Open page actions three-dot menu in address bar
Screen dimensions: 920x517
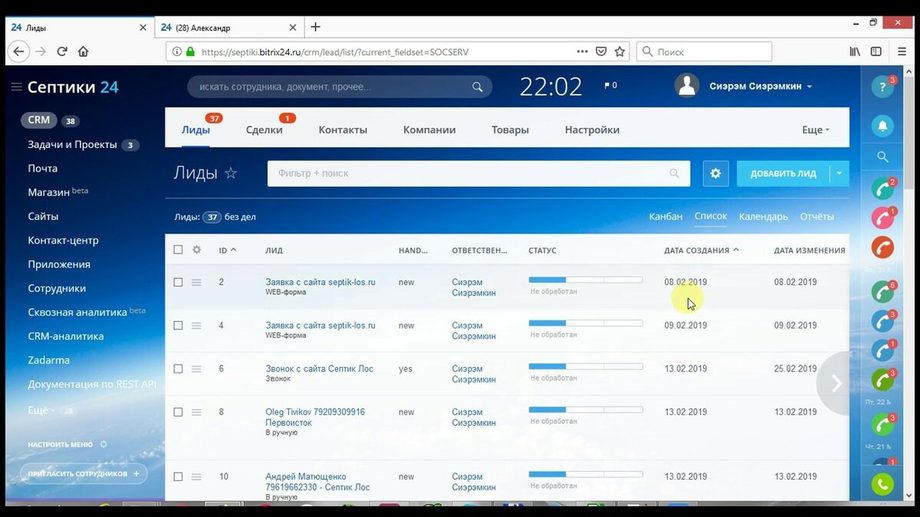tap(582, 52)
